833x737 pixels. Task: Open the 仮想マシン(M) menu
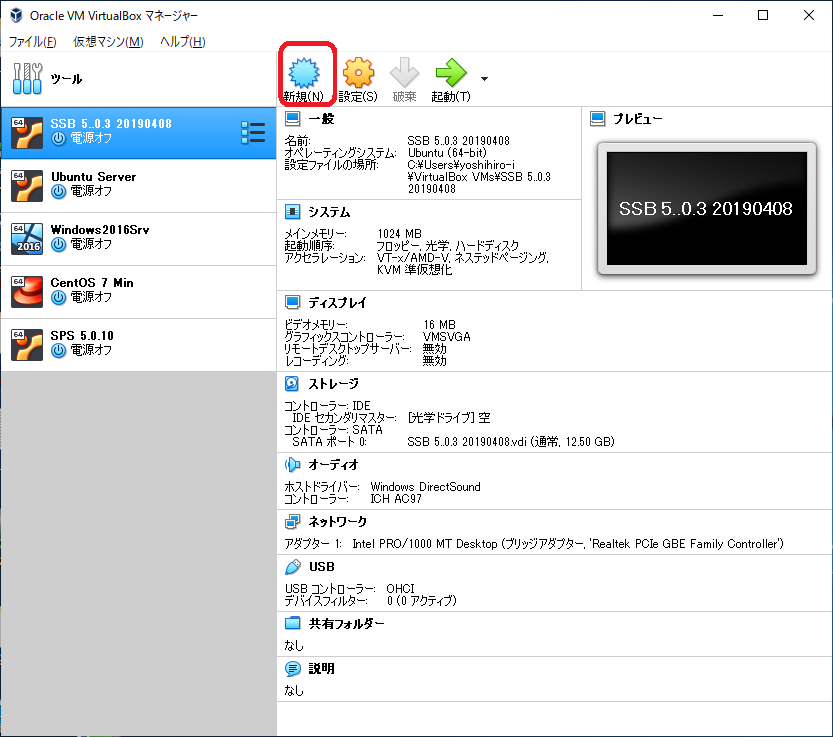108,41
